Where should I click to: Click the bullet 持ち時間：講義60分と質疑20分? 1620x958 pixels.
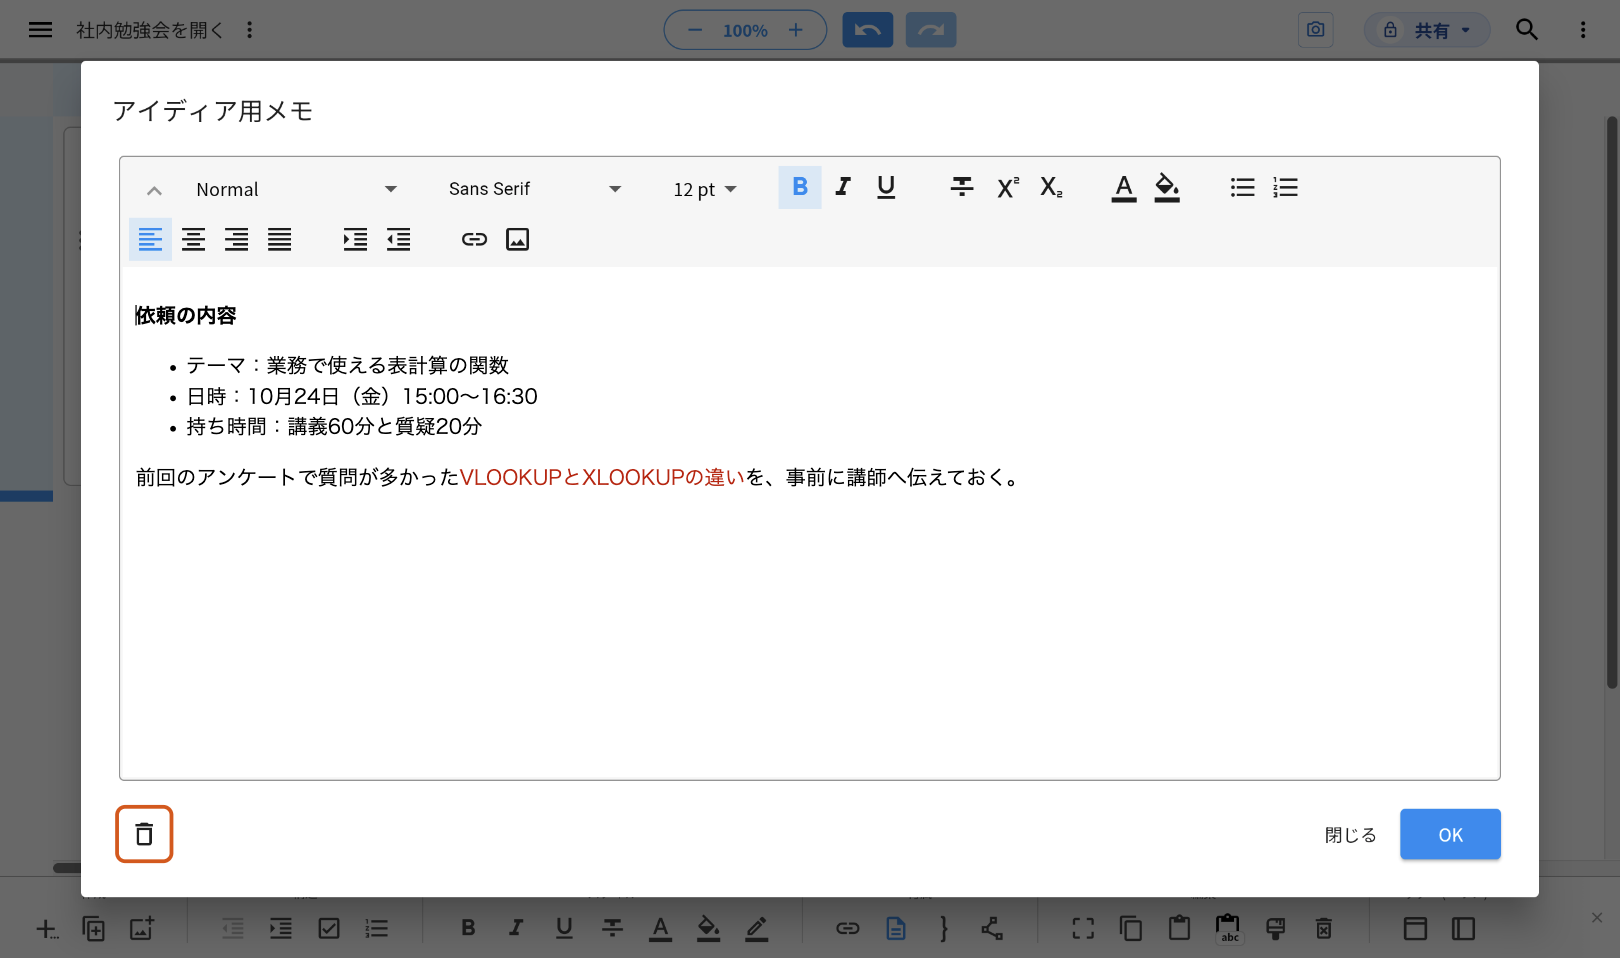tap(334, 426)
